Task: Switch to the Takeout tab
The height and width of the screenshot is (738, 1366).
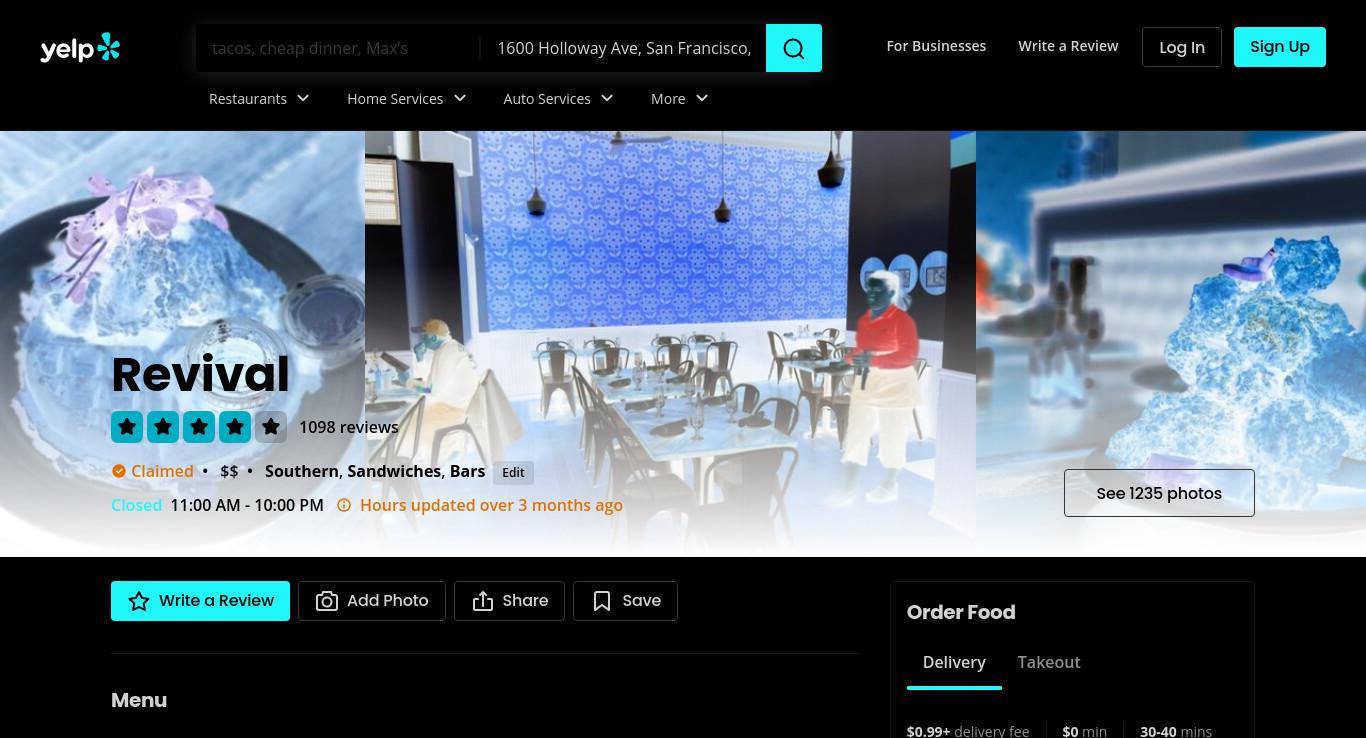Action: click(1049, 662)
